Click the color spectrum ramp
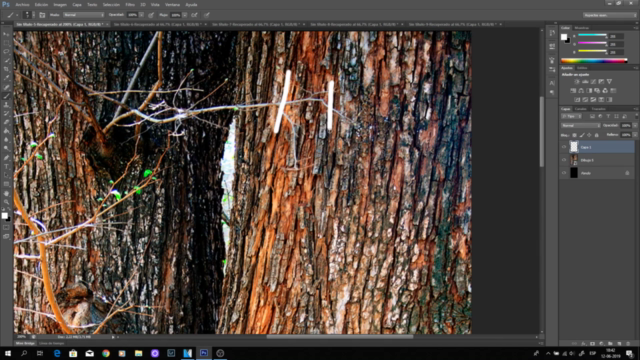 tap(594, 61)
